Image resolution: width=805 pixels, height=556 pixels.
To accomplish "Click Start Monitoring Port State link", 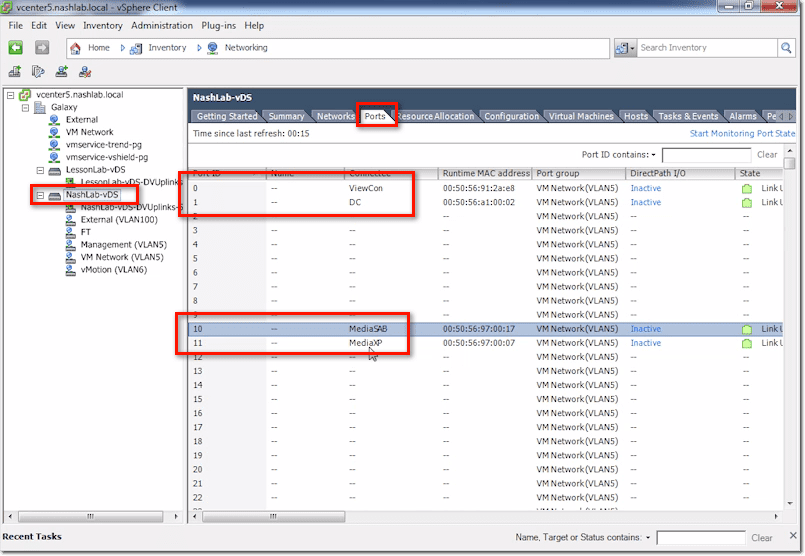I will (742, 133).
